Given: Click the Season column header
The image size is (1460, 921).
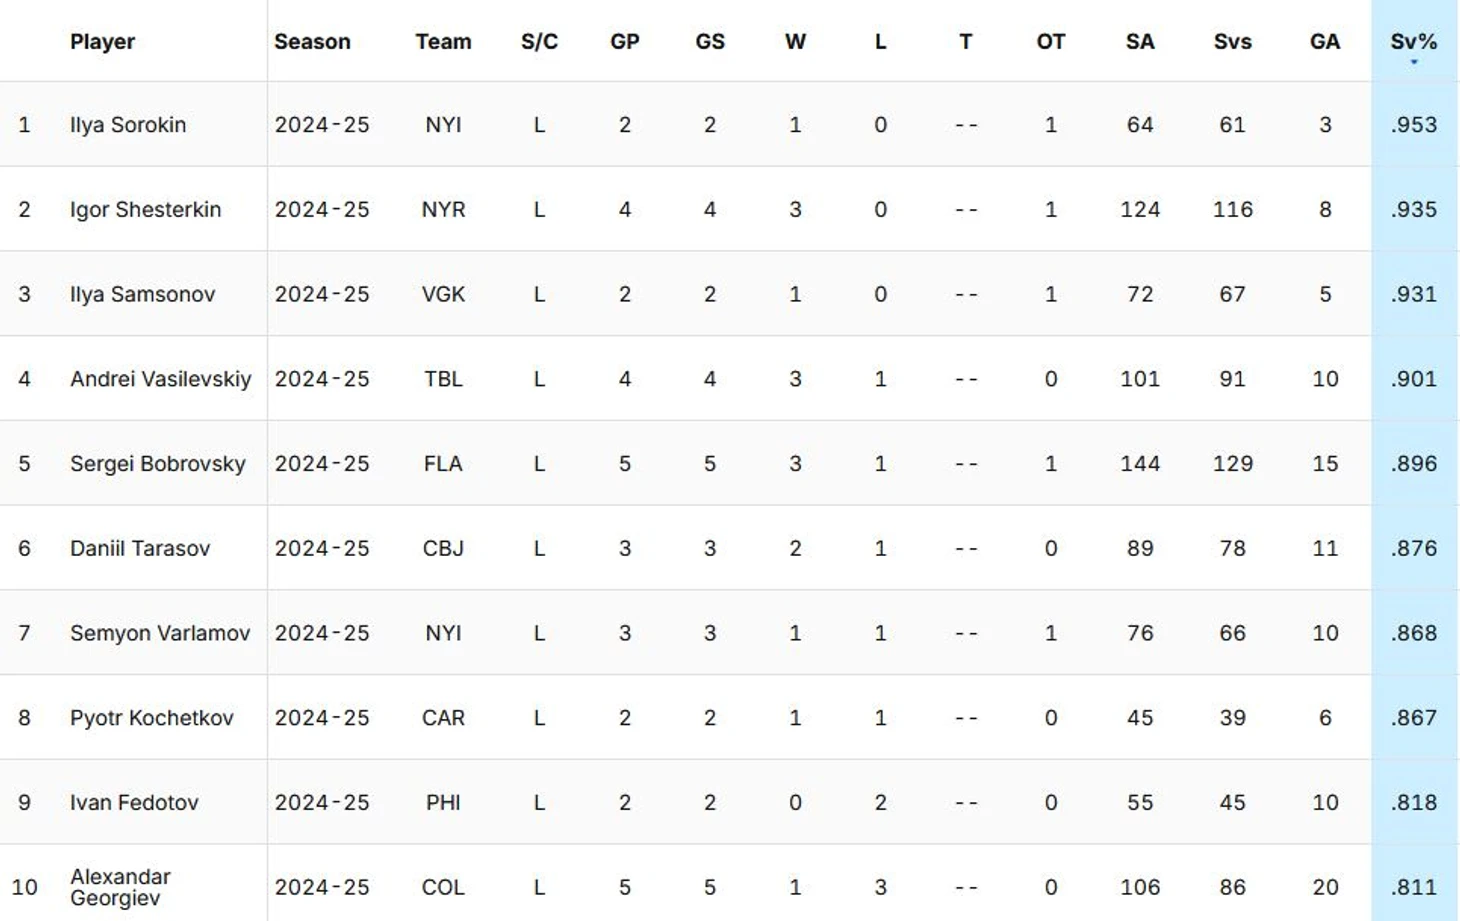Looking at the screenshot, I should coord(312,42).
